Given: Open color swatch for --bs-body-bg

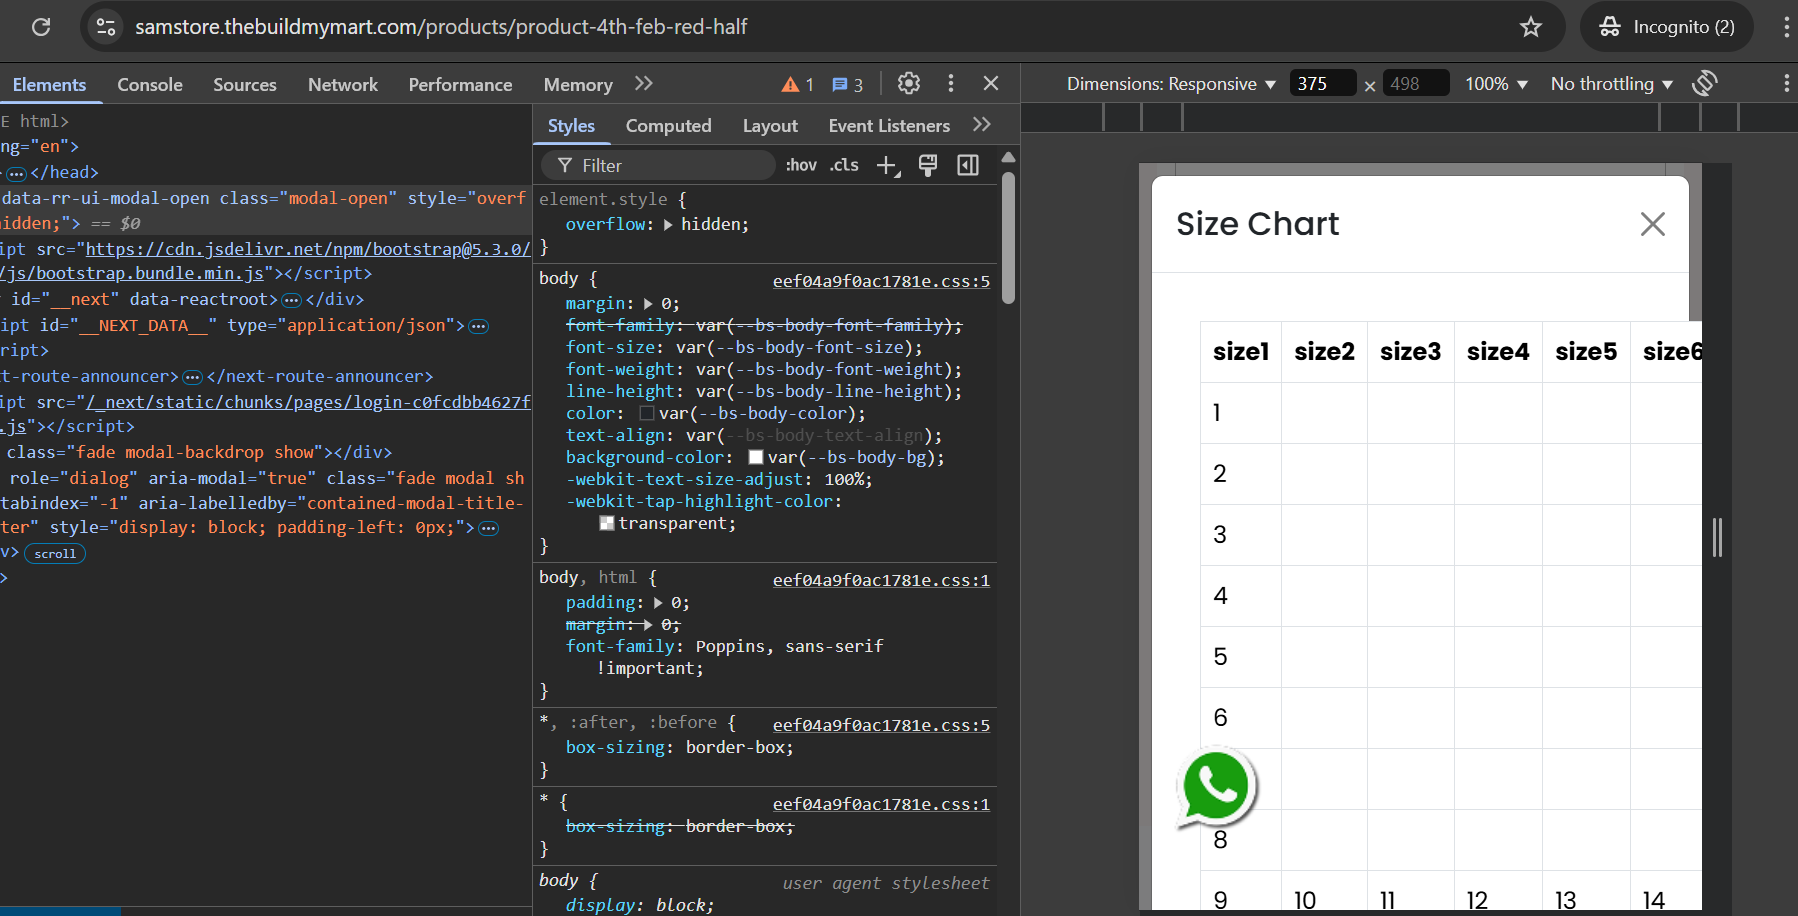Looking at the screenshot, I should pyautogui.click(x=756, y=457).
